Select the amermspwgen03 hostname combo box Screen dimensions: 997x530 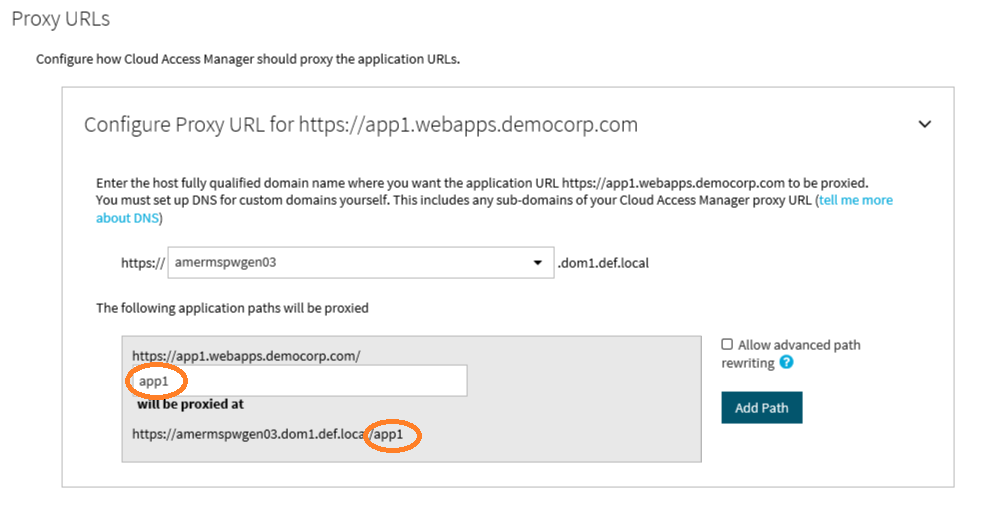coord(361,262)
